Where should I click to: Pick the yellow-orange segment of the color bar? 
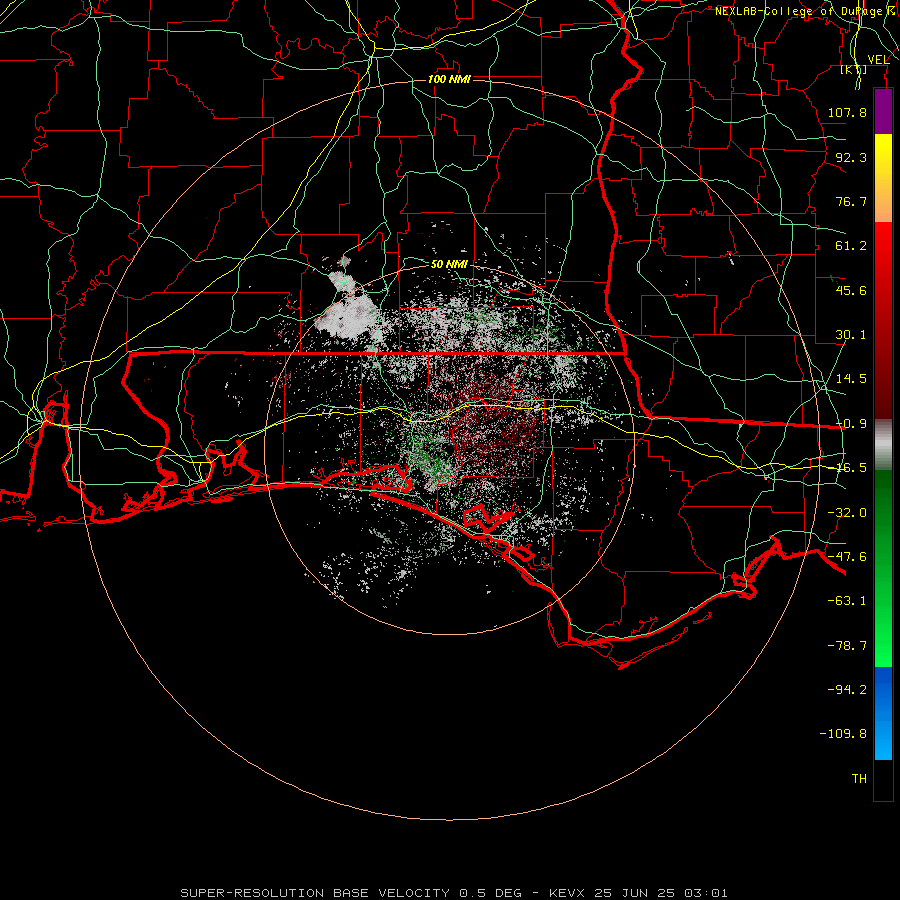click(883, 178)
